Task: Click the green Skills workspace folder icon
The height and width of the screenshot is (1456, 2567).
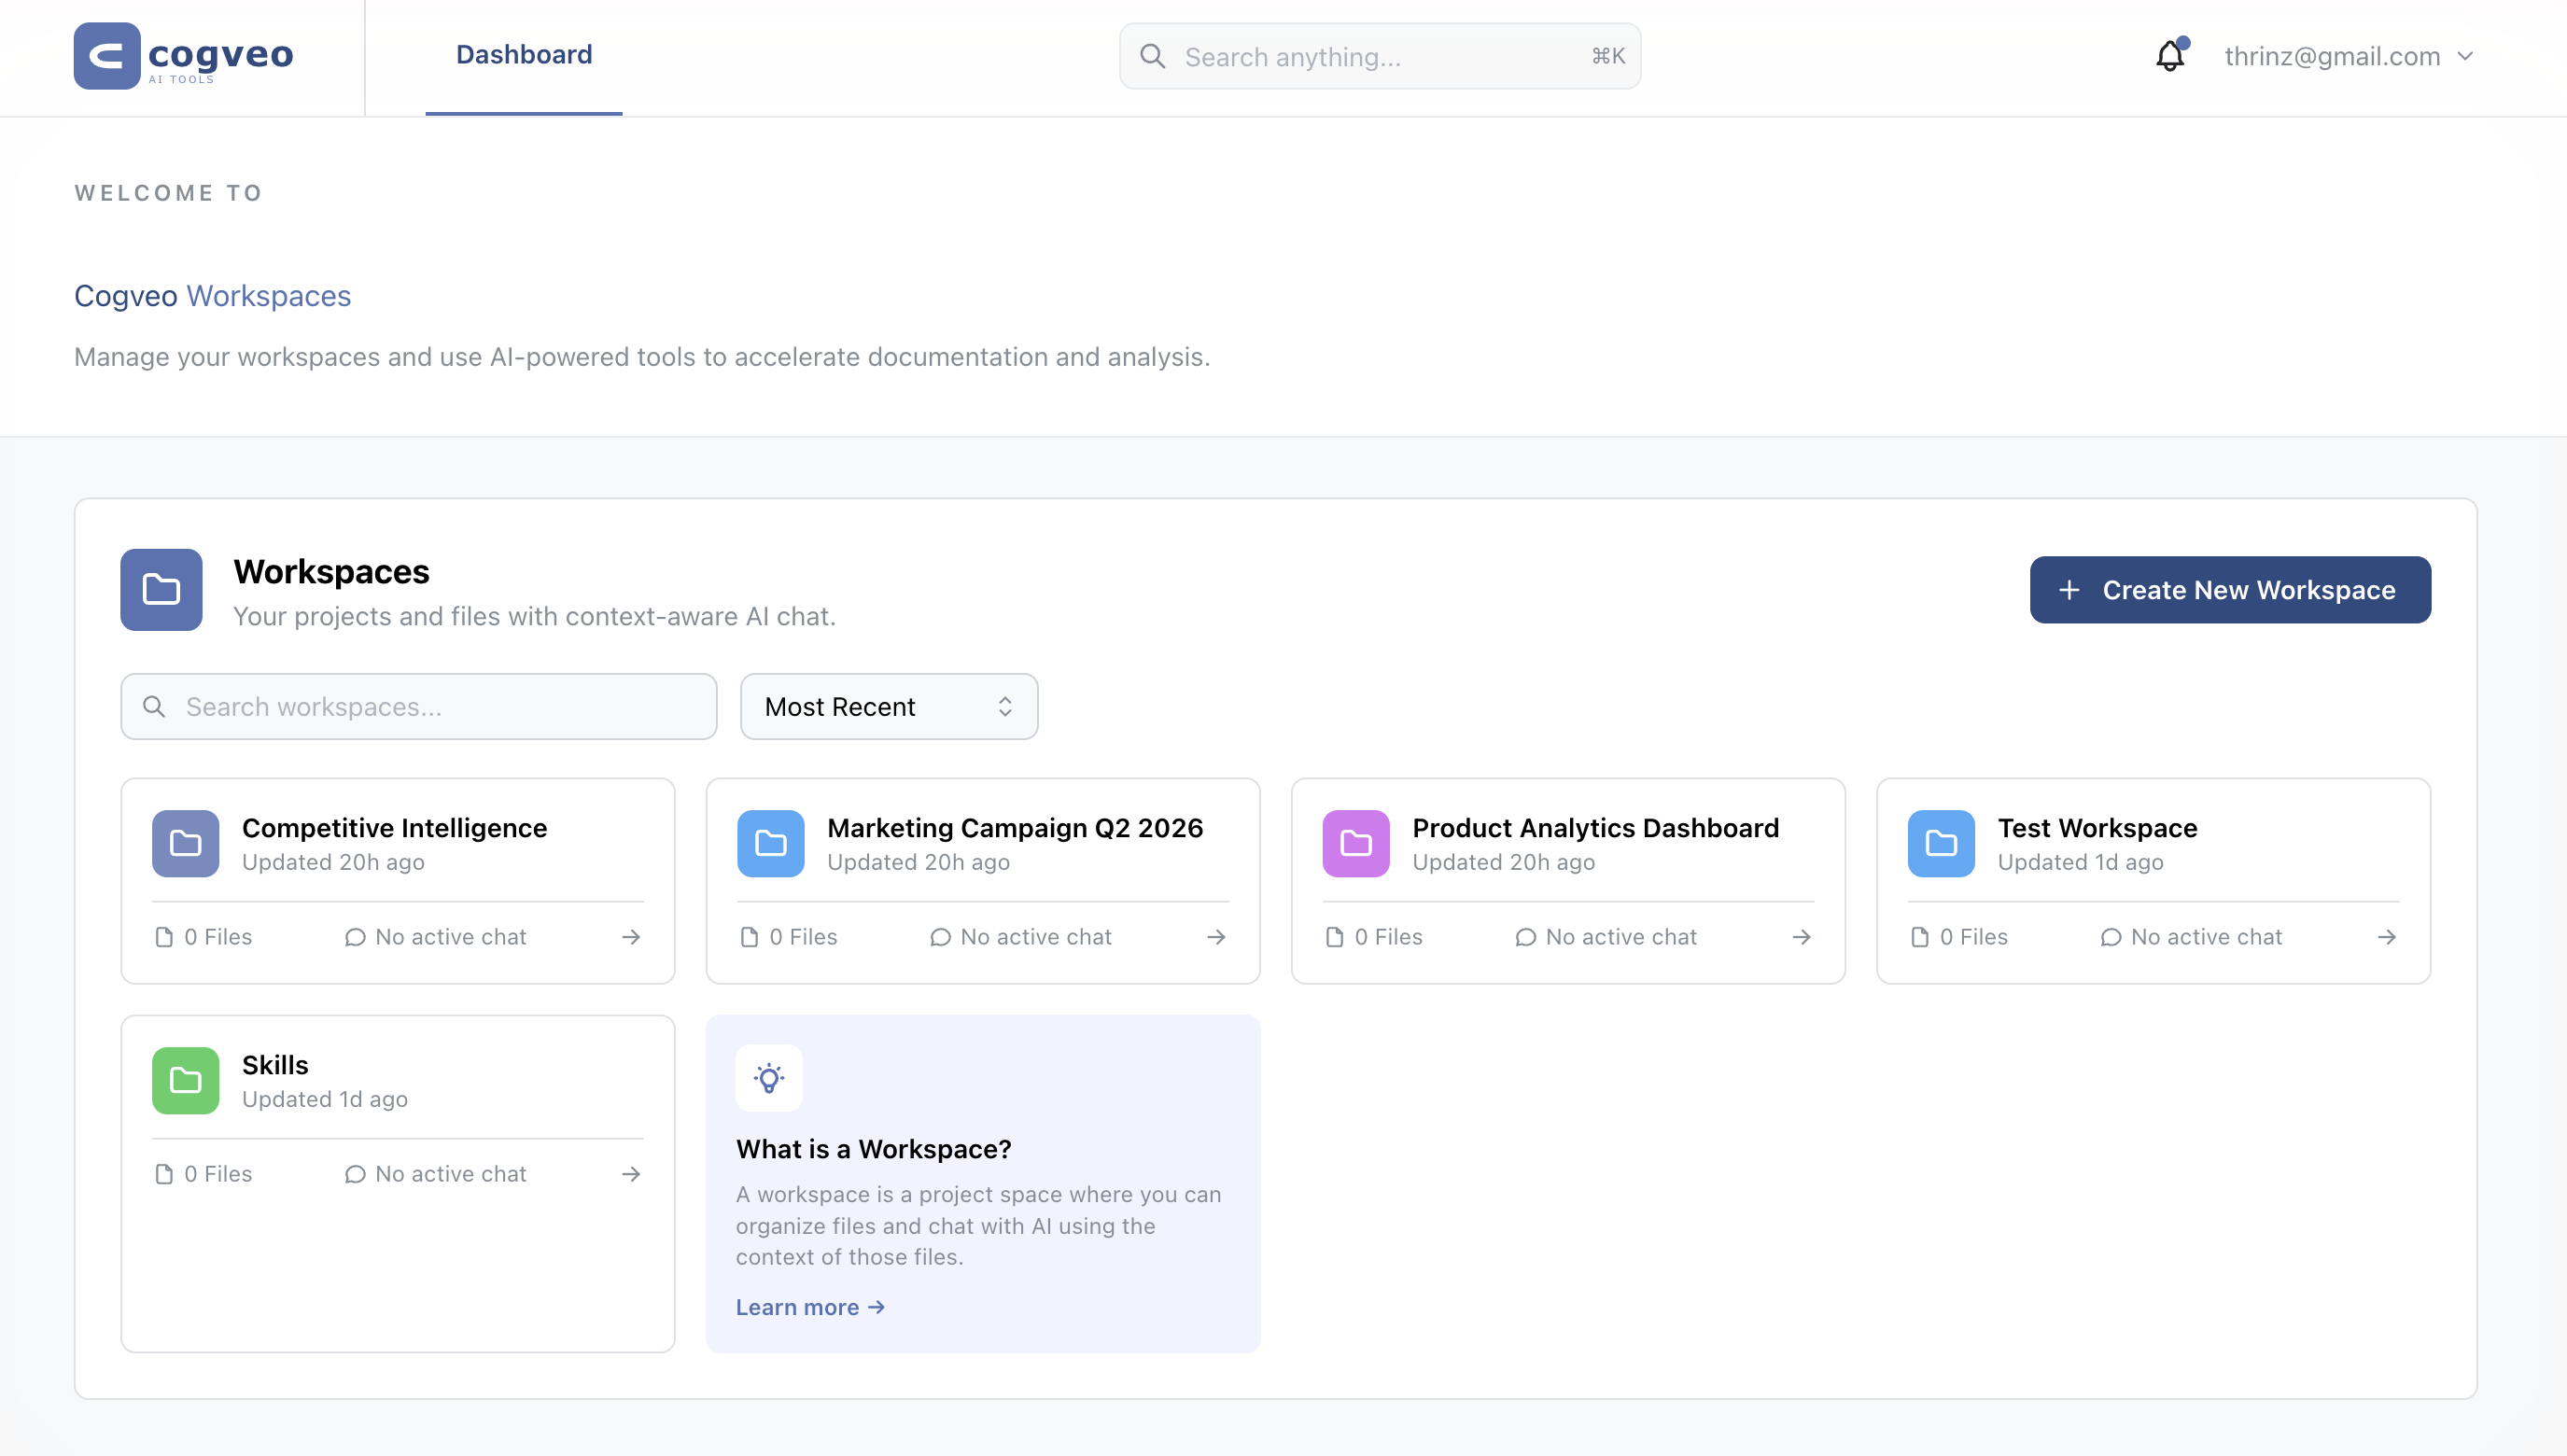Action: [x=184, y=1080]
